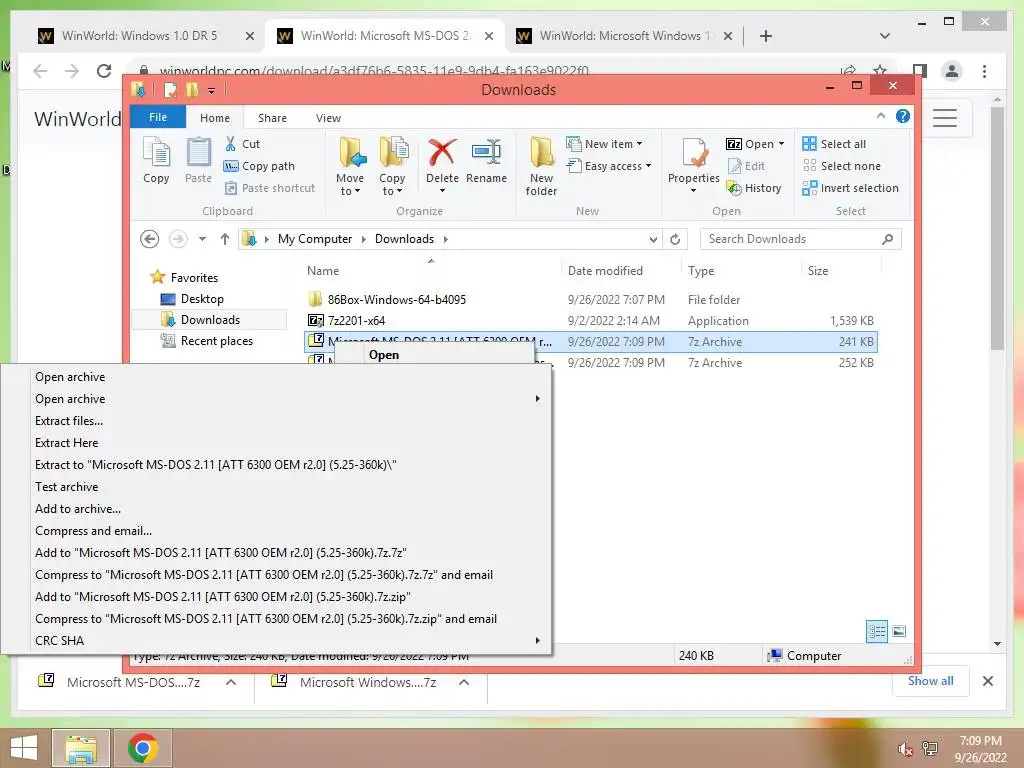The height and width of the screenshot is (768, 1024).
Task: Choose Open in the context menu
Action: (x=383, y=355)
